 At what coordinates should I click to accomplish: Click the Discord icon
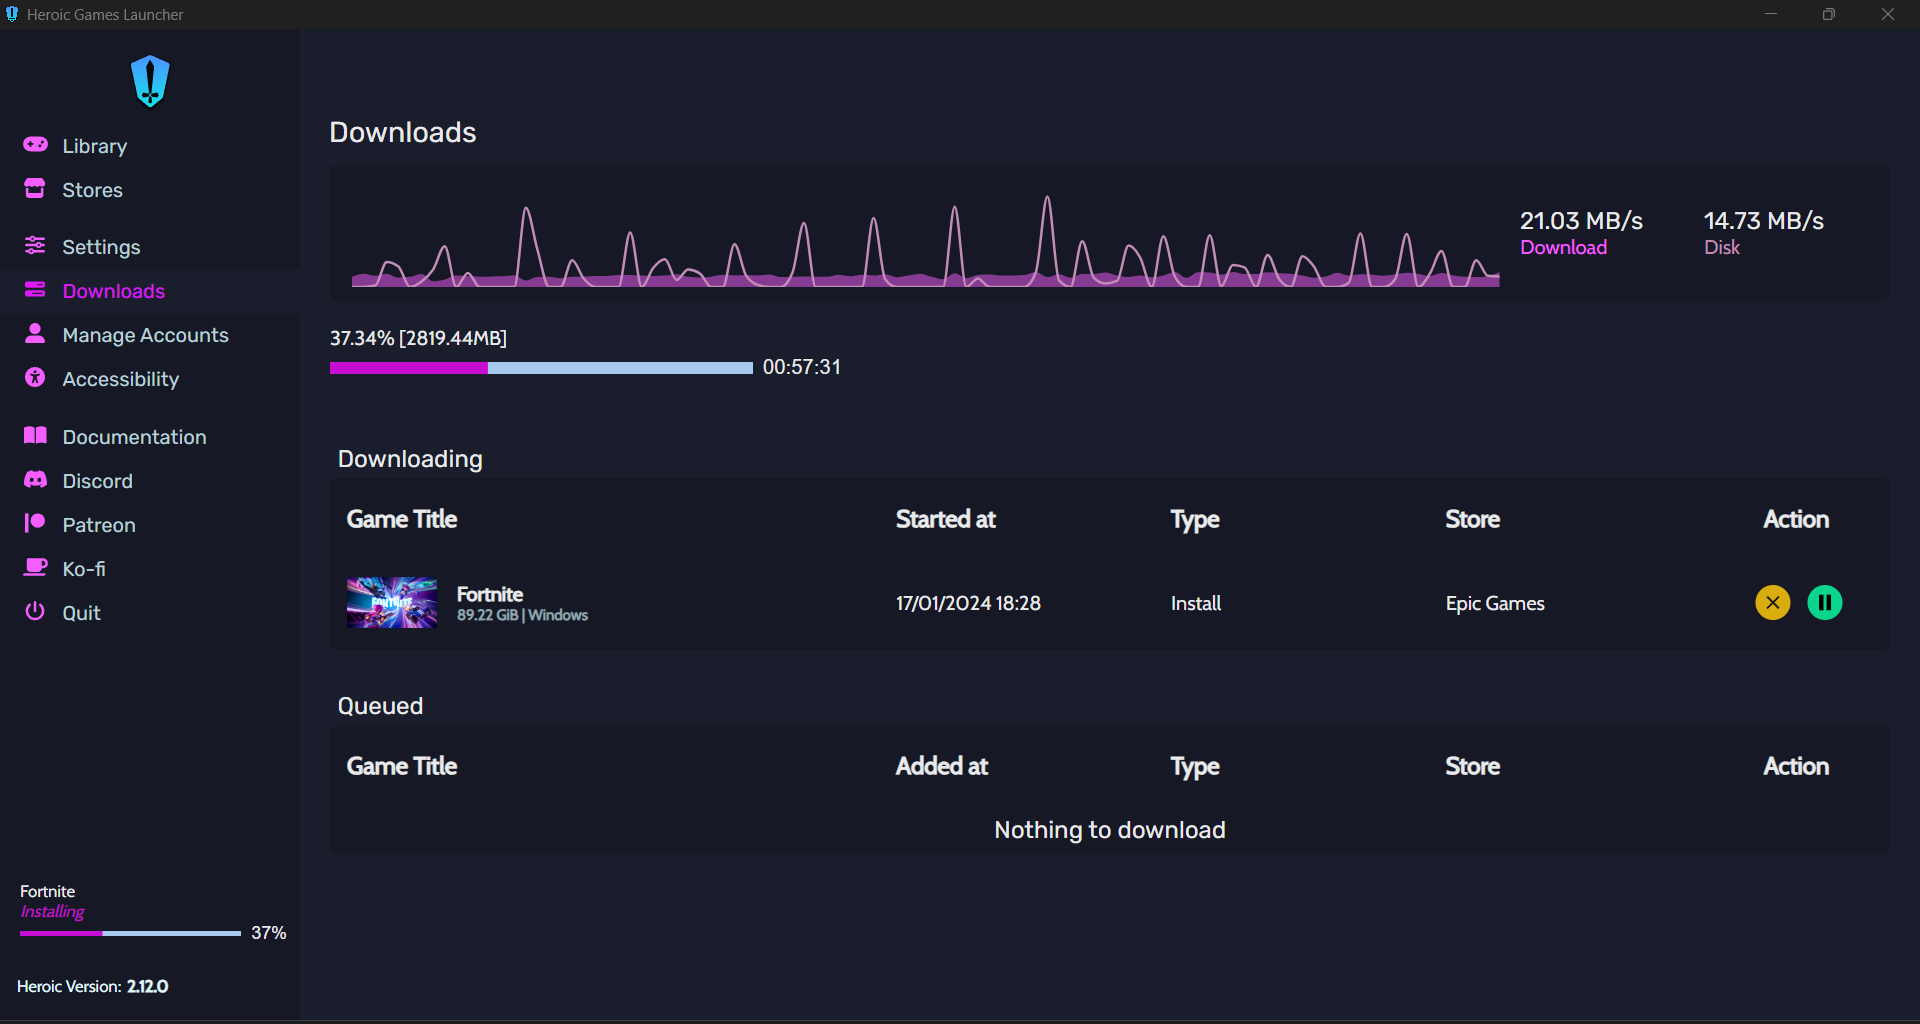point(35,480)
